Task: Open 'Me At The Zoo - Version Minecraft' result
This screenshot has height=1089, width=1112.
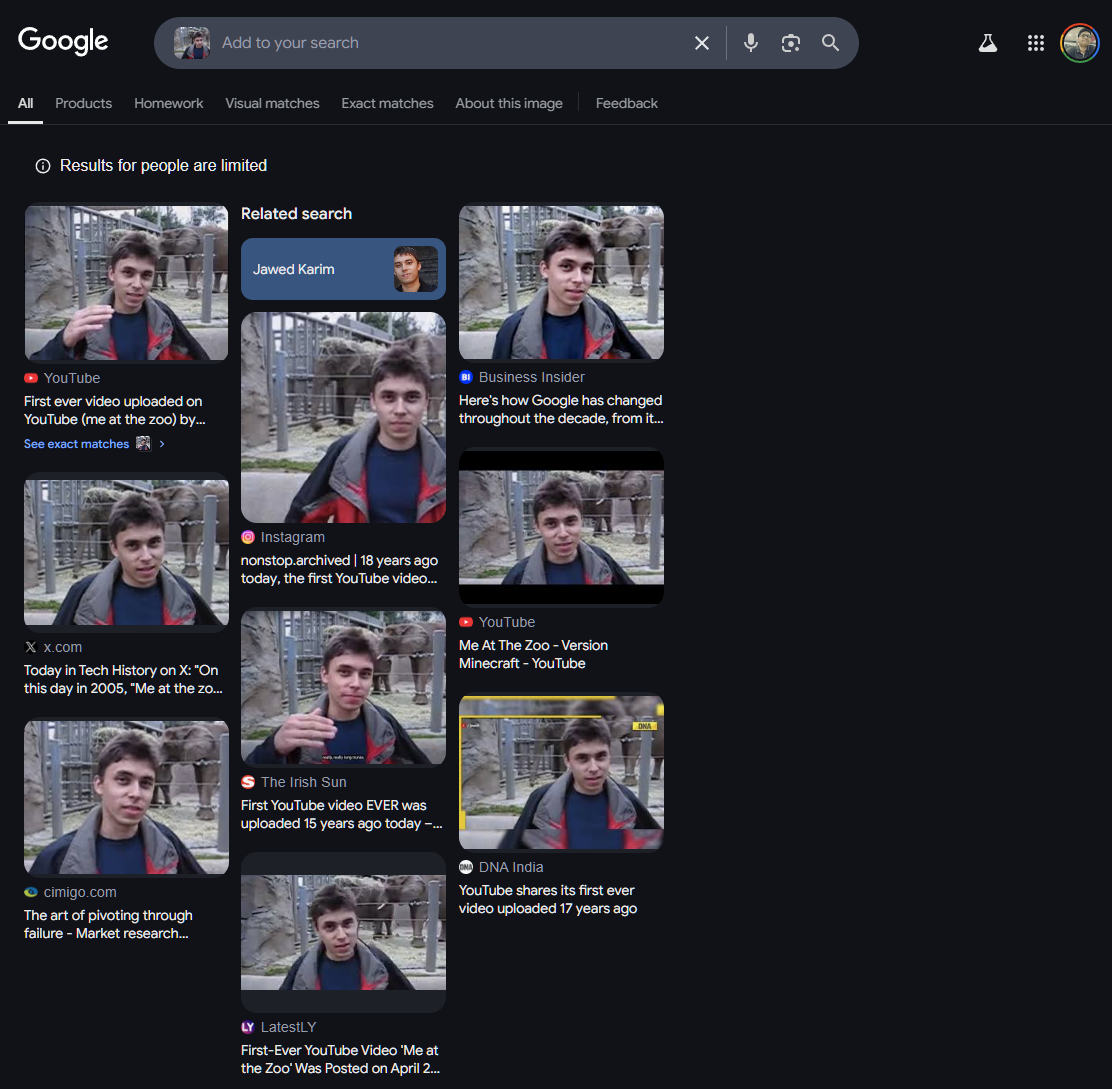Action: point(533,654)
